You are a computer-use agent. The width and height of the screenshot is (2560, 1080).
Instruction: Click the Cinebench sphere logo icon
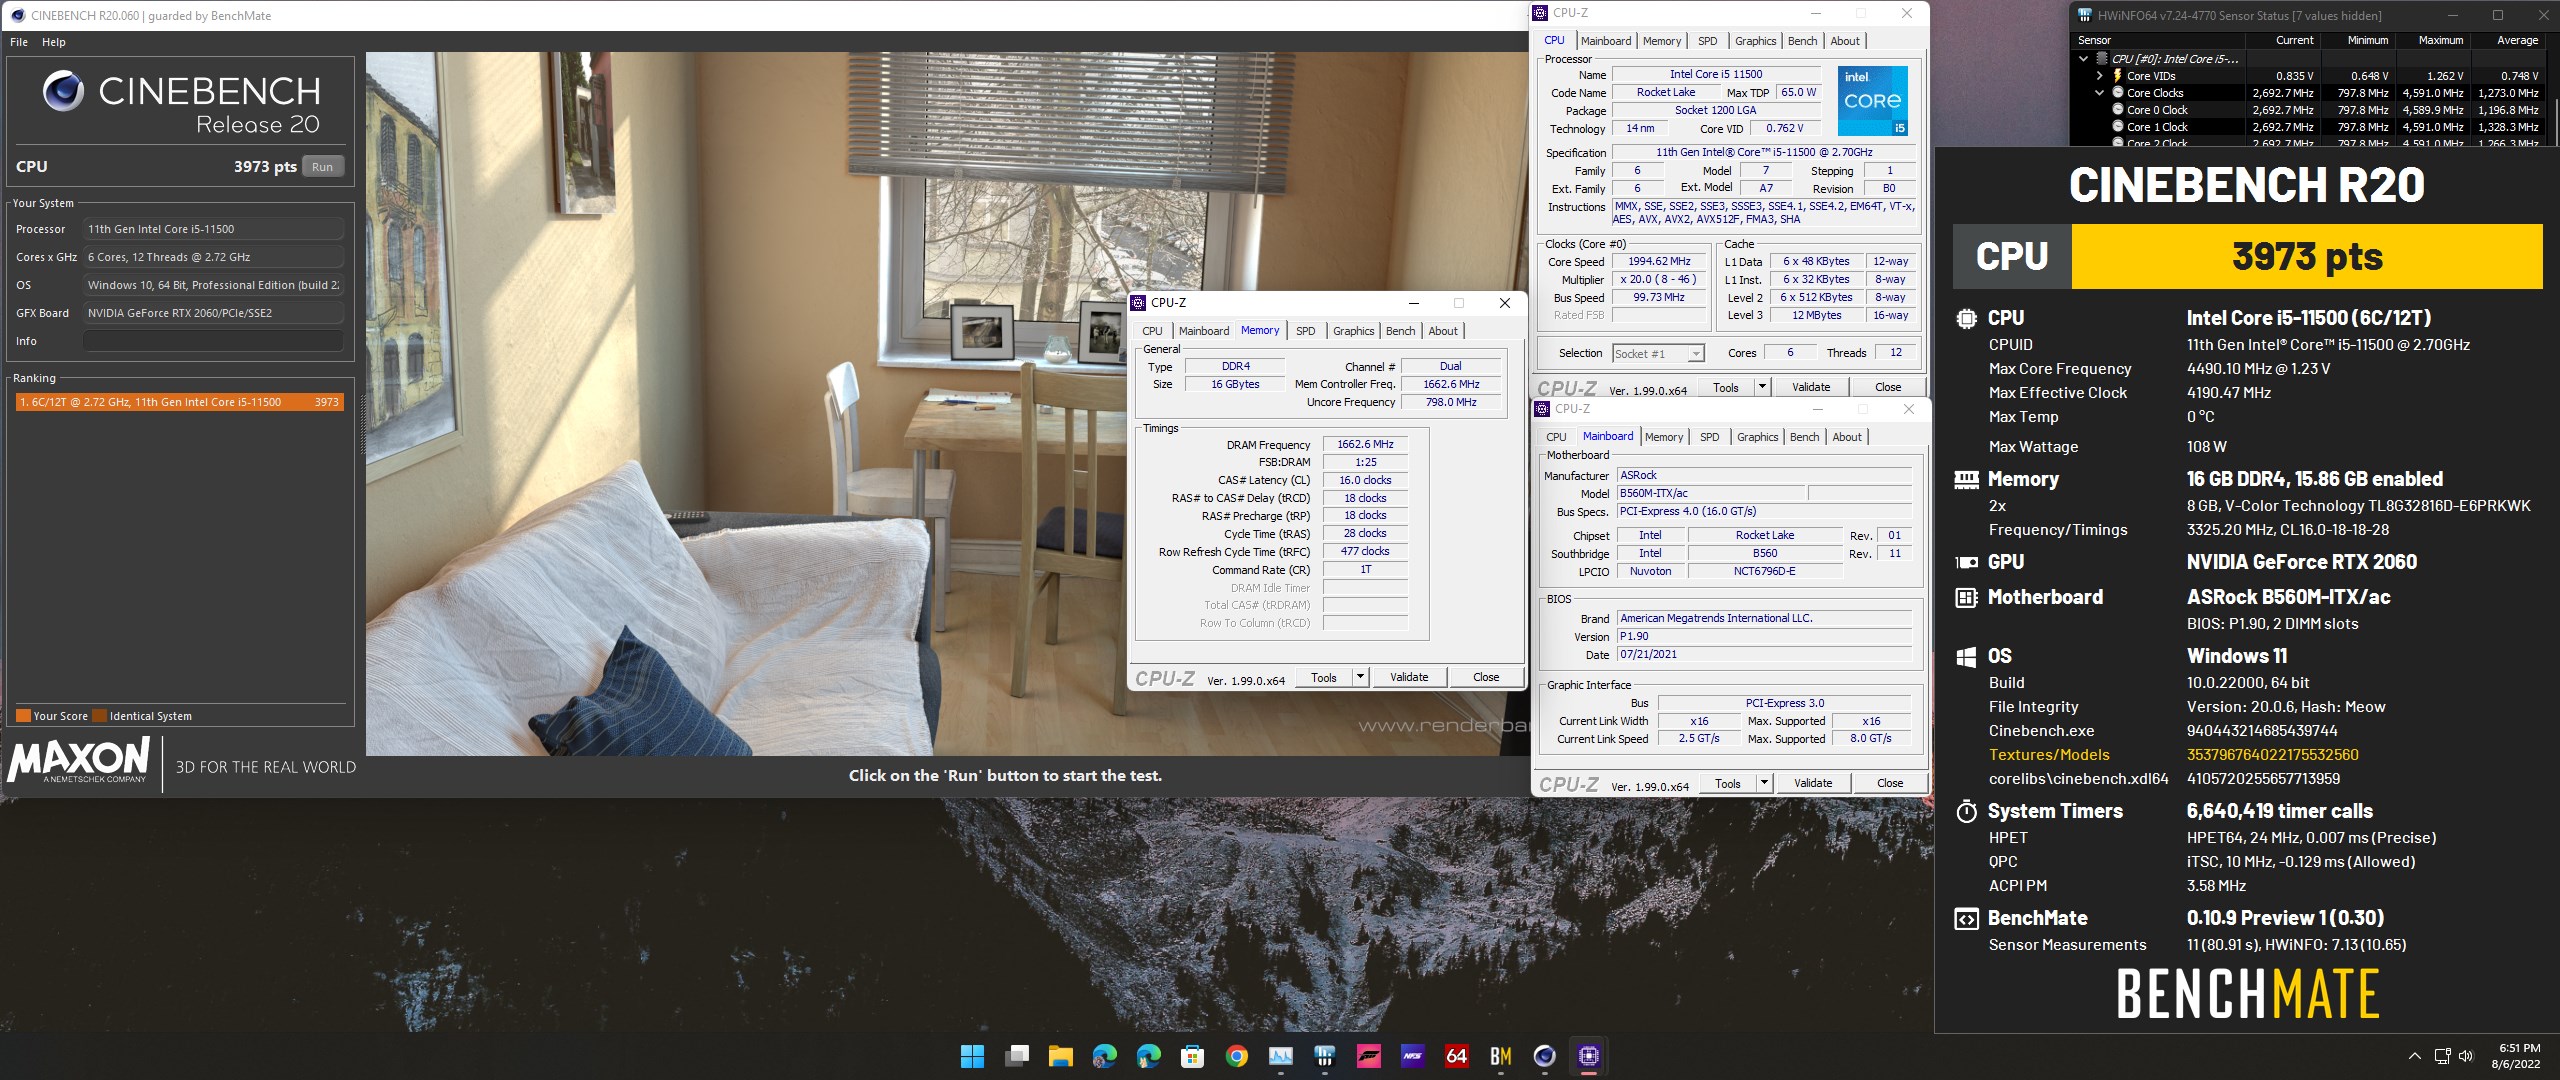63,91
